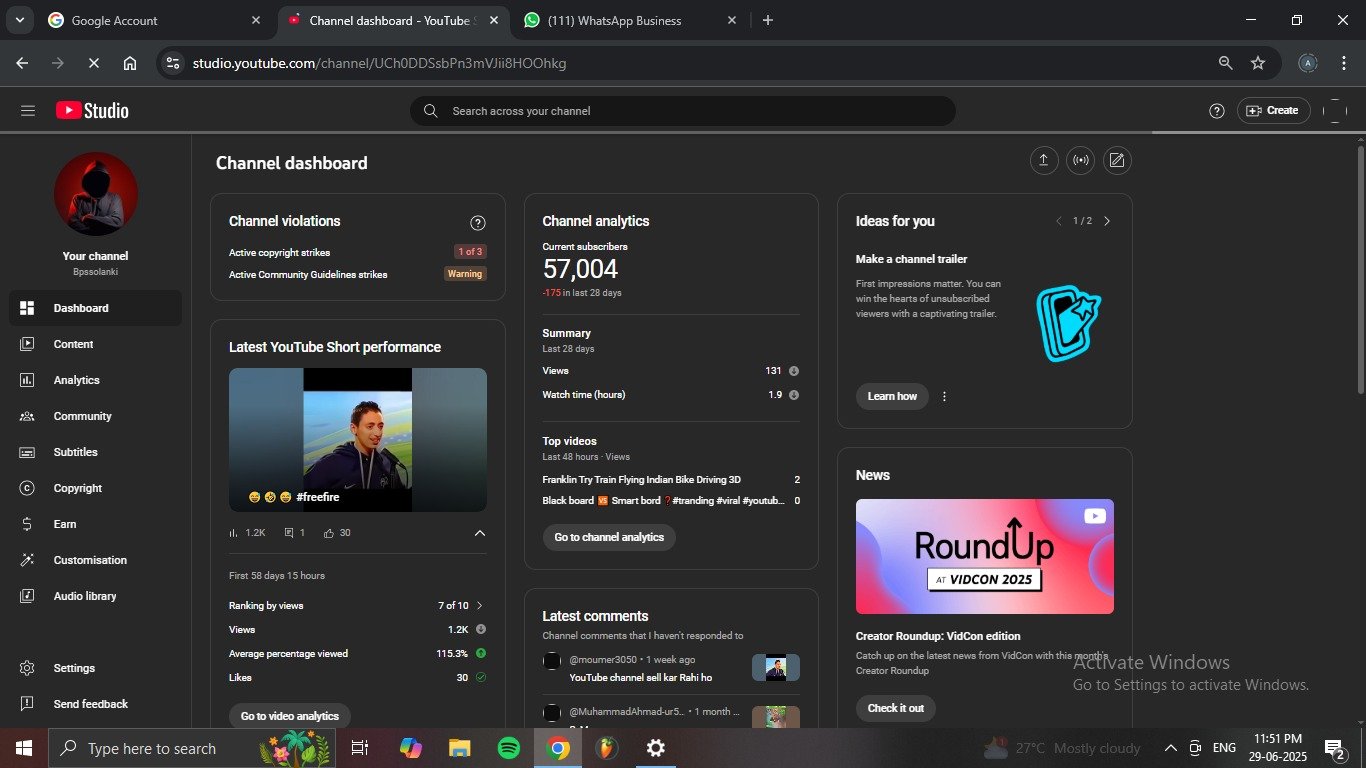The height and width of the screenshot is (768, 1366).
Task: Open Community in the sidebar
Action: [x=95, y=416]
